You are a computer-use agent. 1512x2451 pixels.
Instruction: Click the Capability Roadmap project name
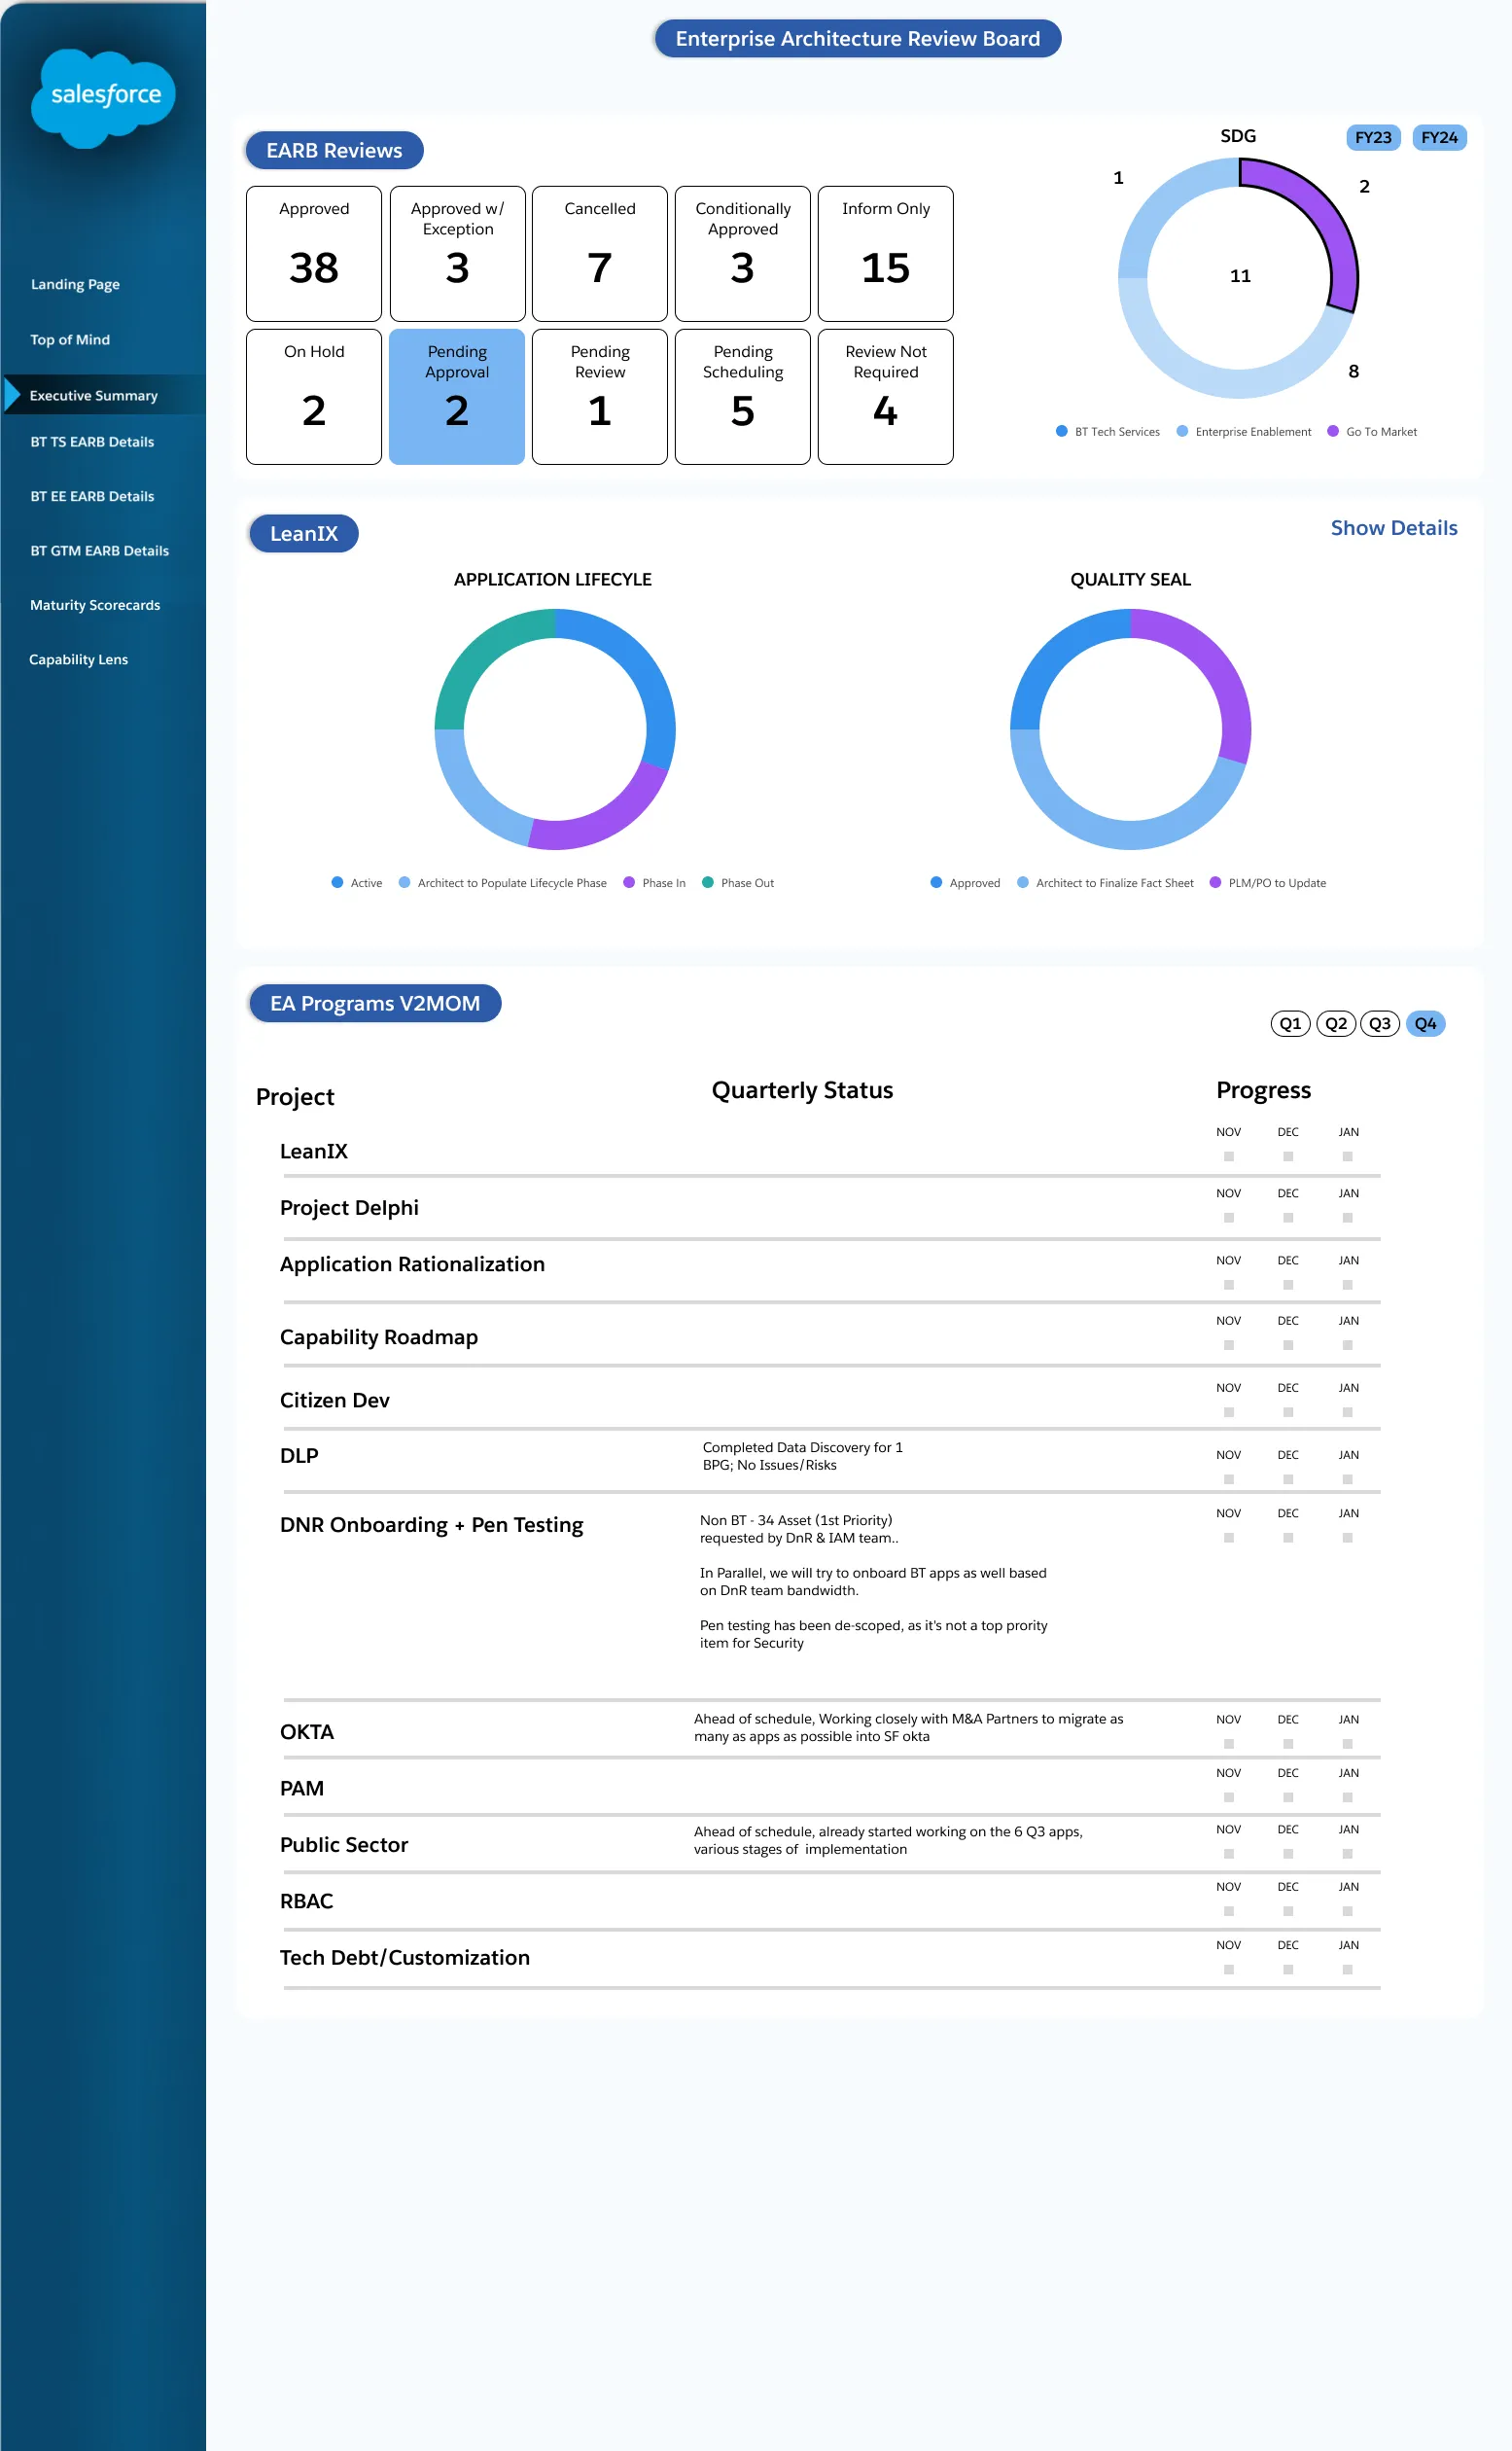coord(379,1337)
